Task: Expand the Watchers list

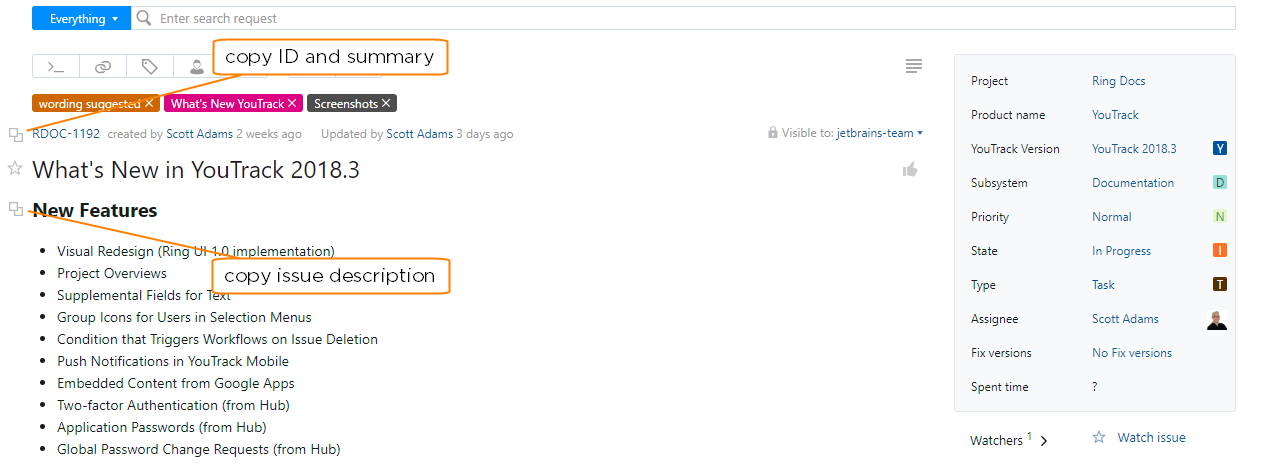Action: tap(1044, 441)
